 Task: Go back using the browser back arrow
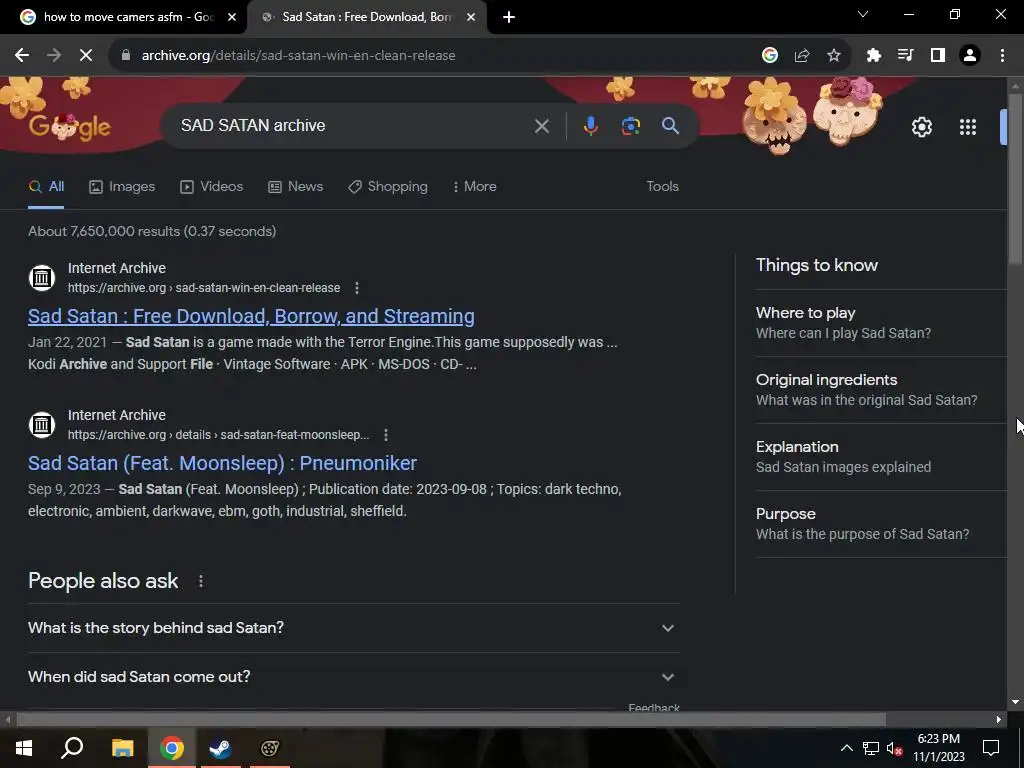tap(22, 56)
